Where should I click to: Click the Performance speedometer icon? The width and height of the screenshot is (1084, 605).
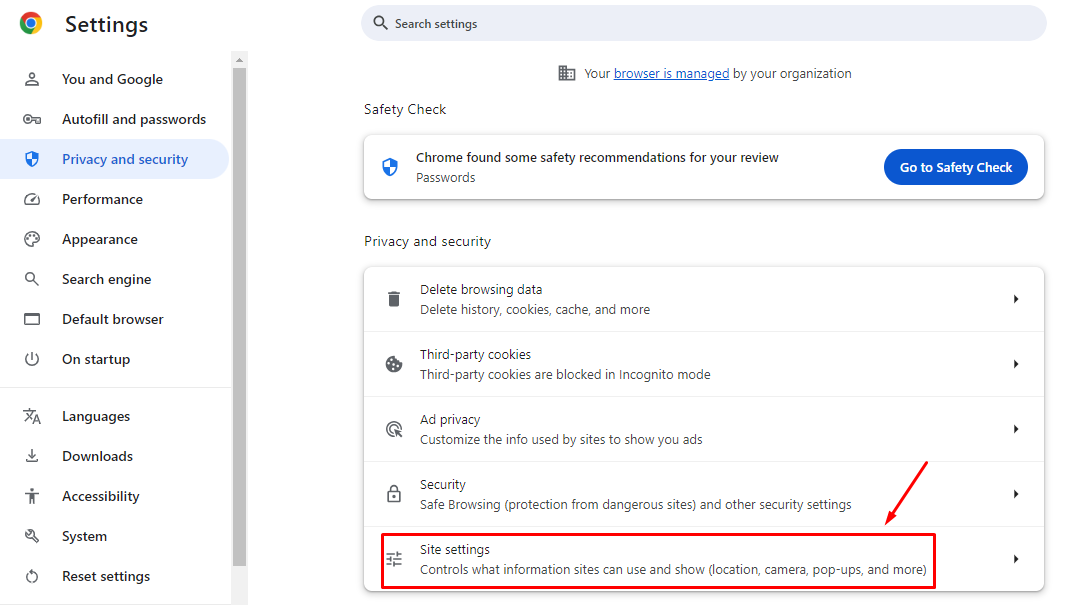tap(32, 199)
